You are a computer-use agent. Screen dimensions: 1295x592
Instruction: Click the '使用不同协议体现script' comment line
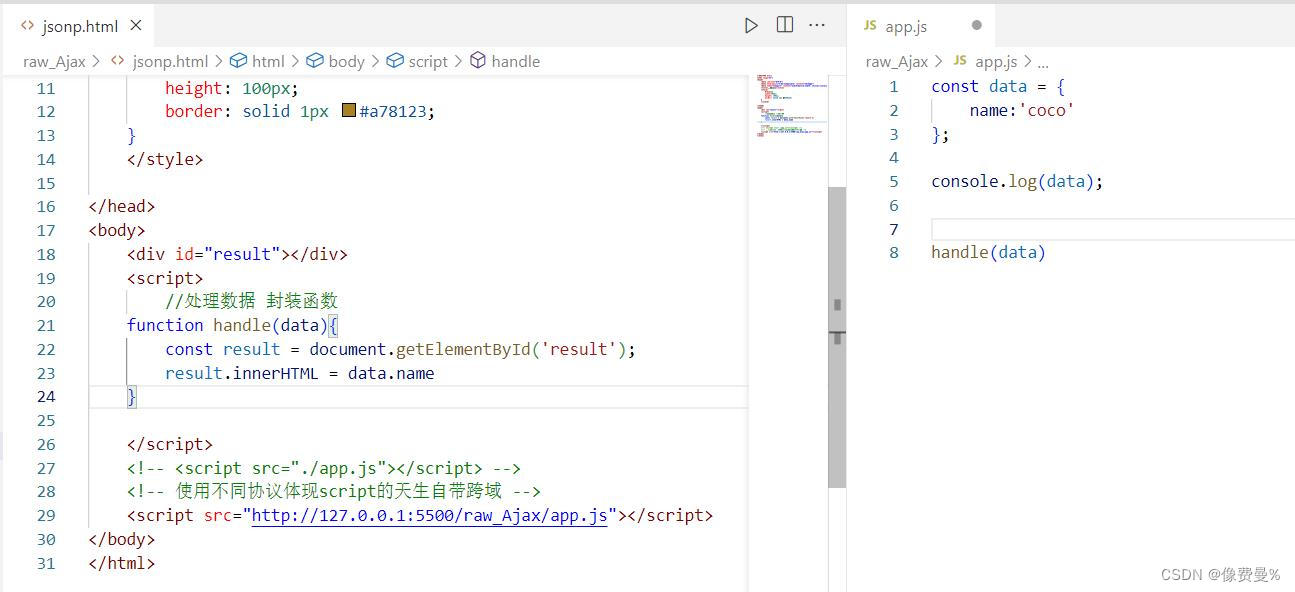(x=334, y=492)
